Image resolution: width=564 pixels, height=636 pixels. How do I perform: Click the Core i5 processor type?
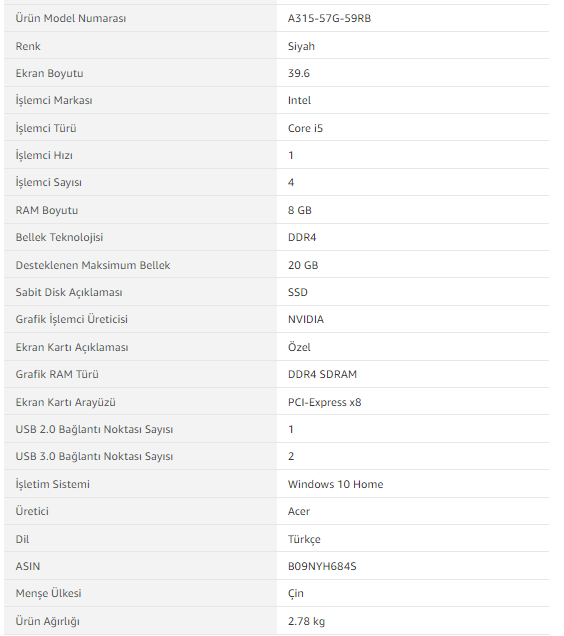coord(305,128)
